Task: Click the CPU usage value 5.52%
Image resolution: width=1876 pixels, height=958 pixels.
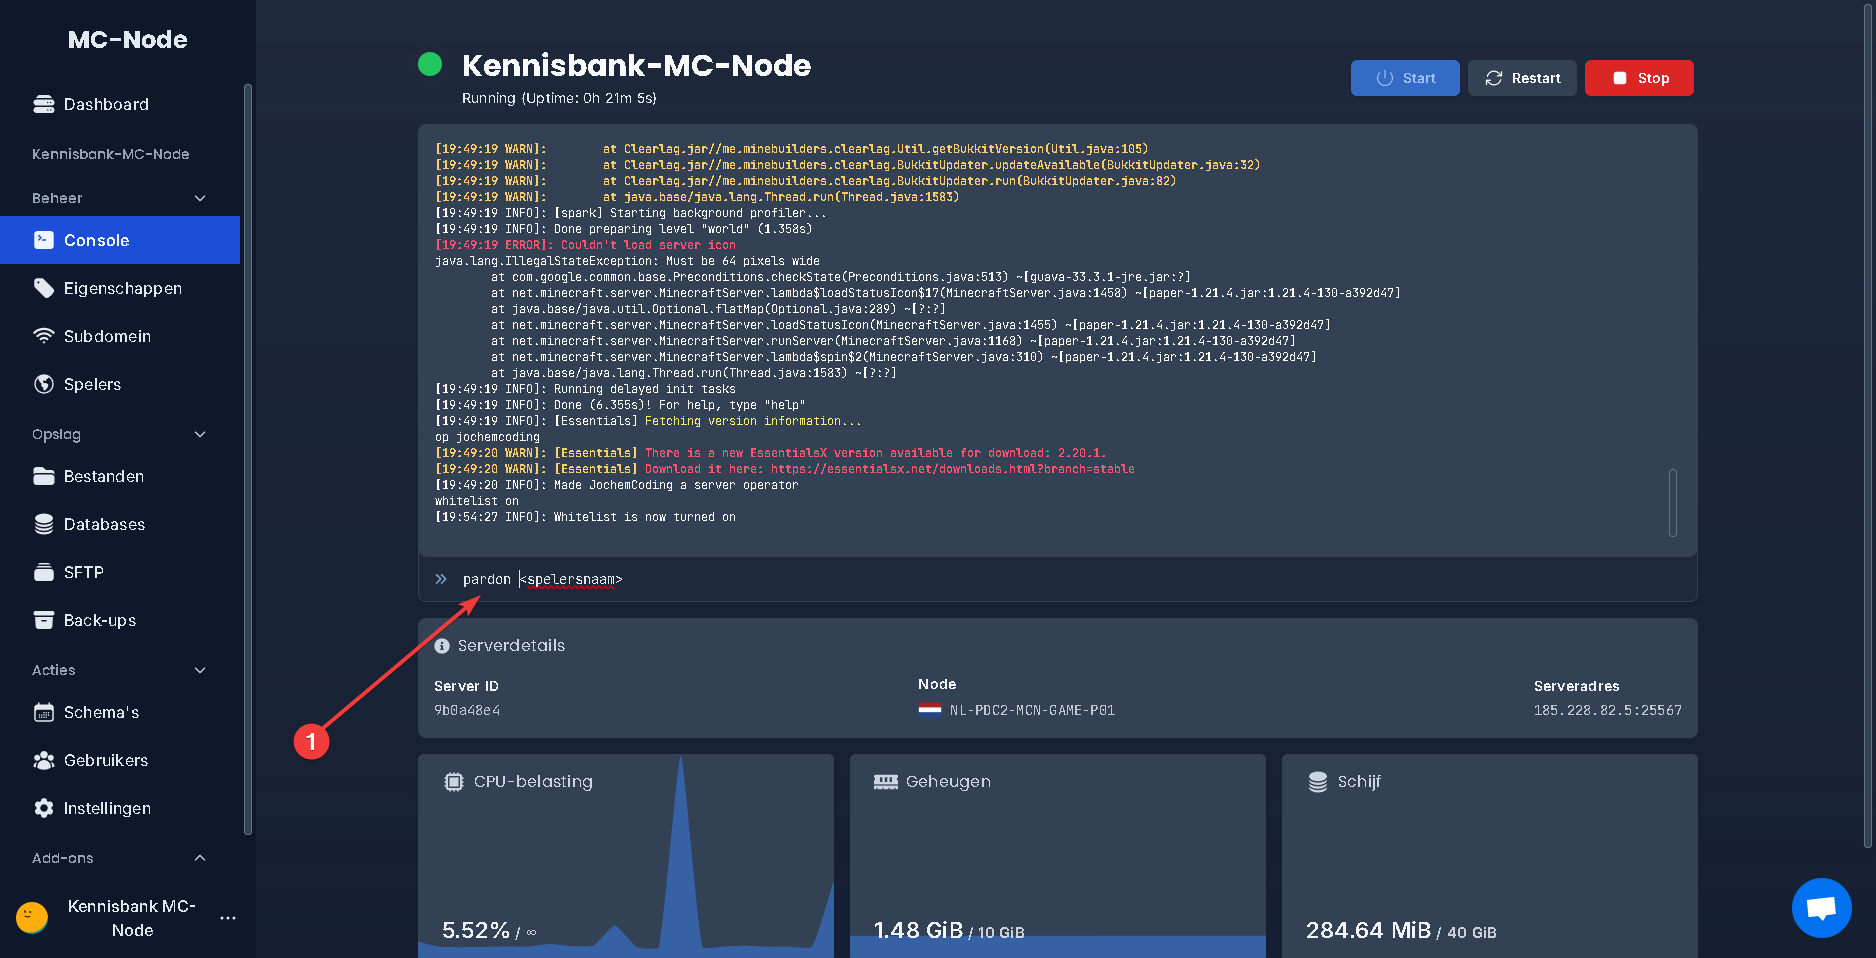Action: [x=476, y=930]
